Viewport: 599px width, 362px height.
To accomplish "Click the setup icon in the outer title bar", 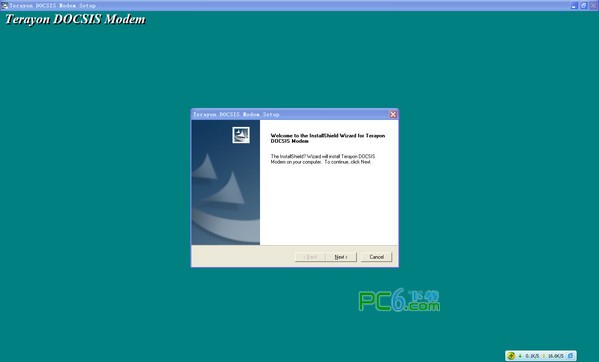I will click(5, 5).
